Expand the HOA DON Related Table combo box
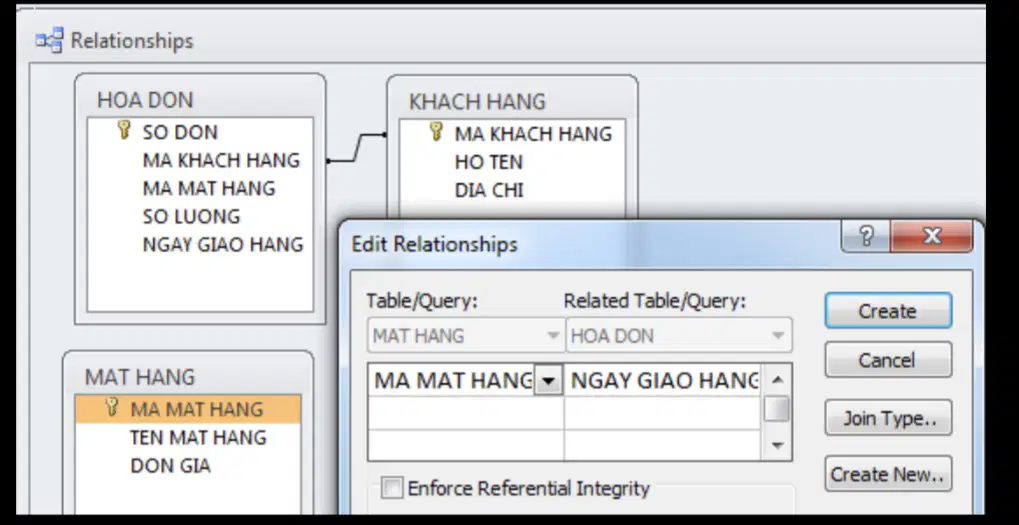The image size is (1019, 525). [777, 336]
